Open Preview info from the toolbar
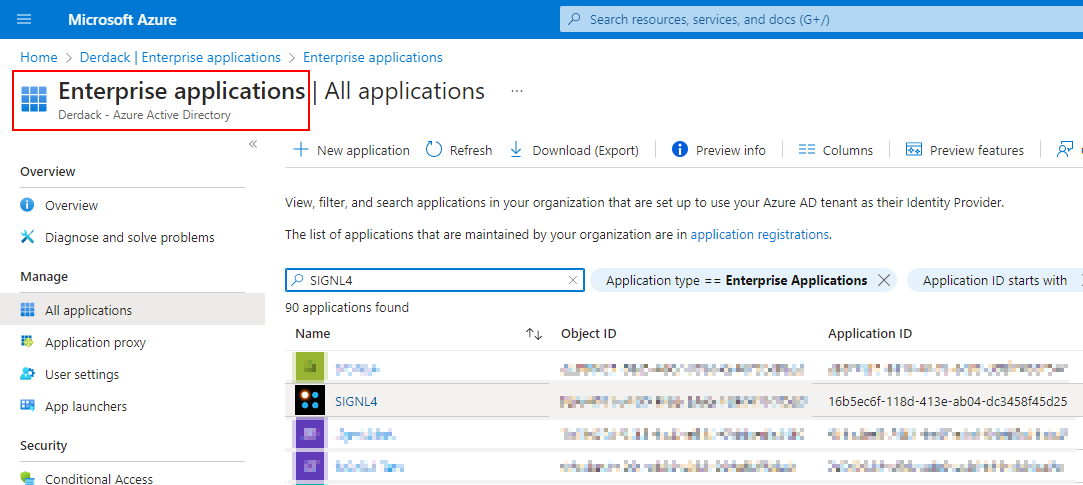The image size is (1083, 485). (x=719, y=150)
